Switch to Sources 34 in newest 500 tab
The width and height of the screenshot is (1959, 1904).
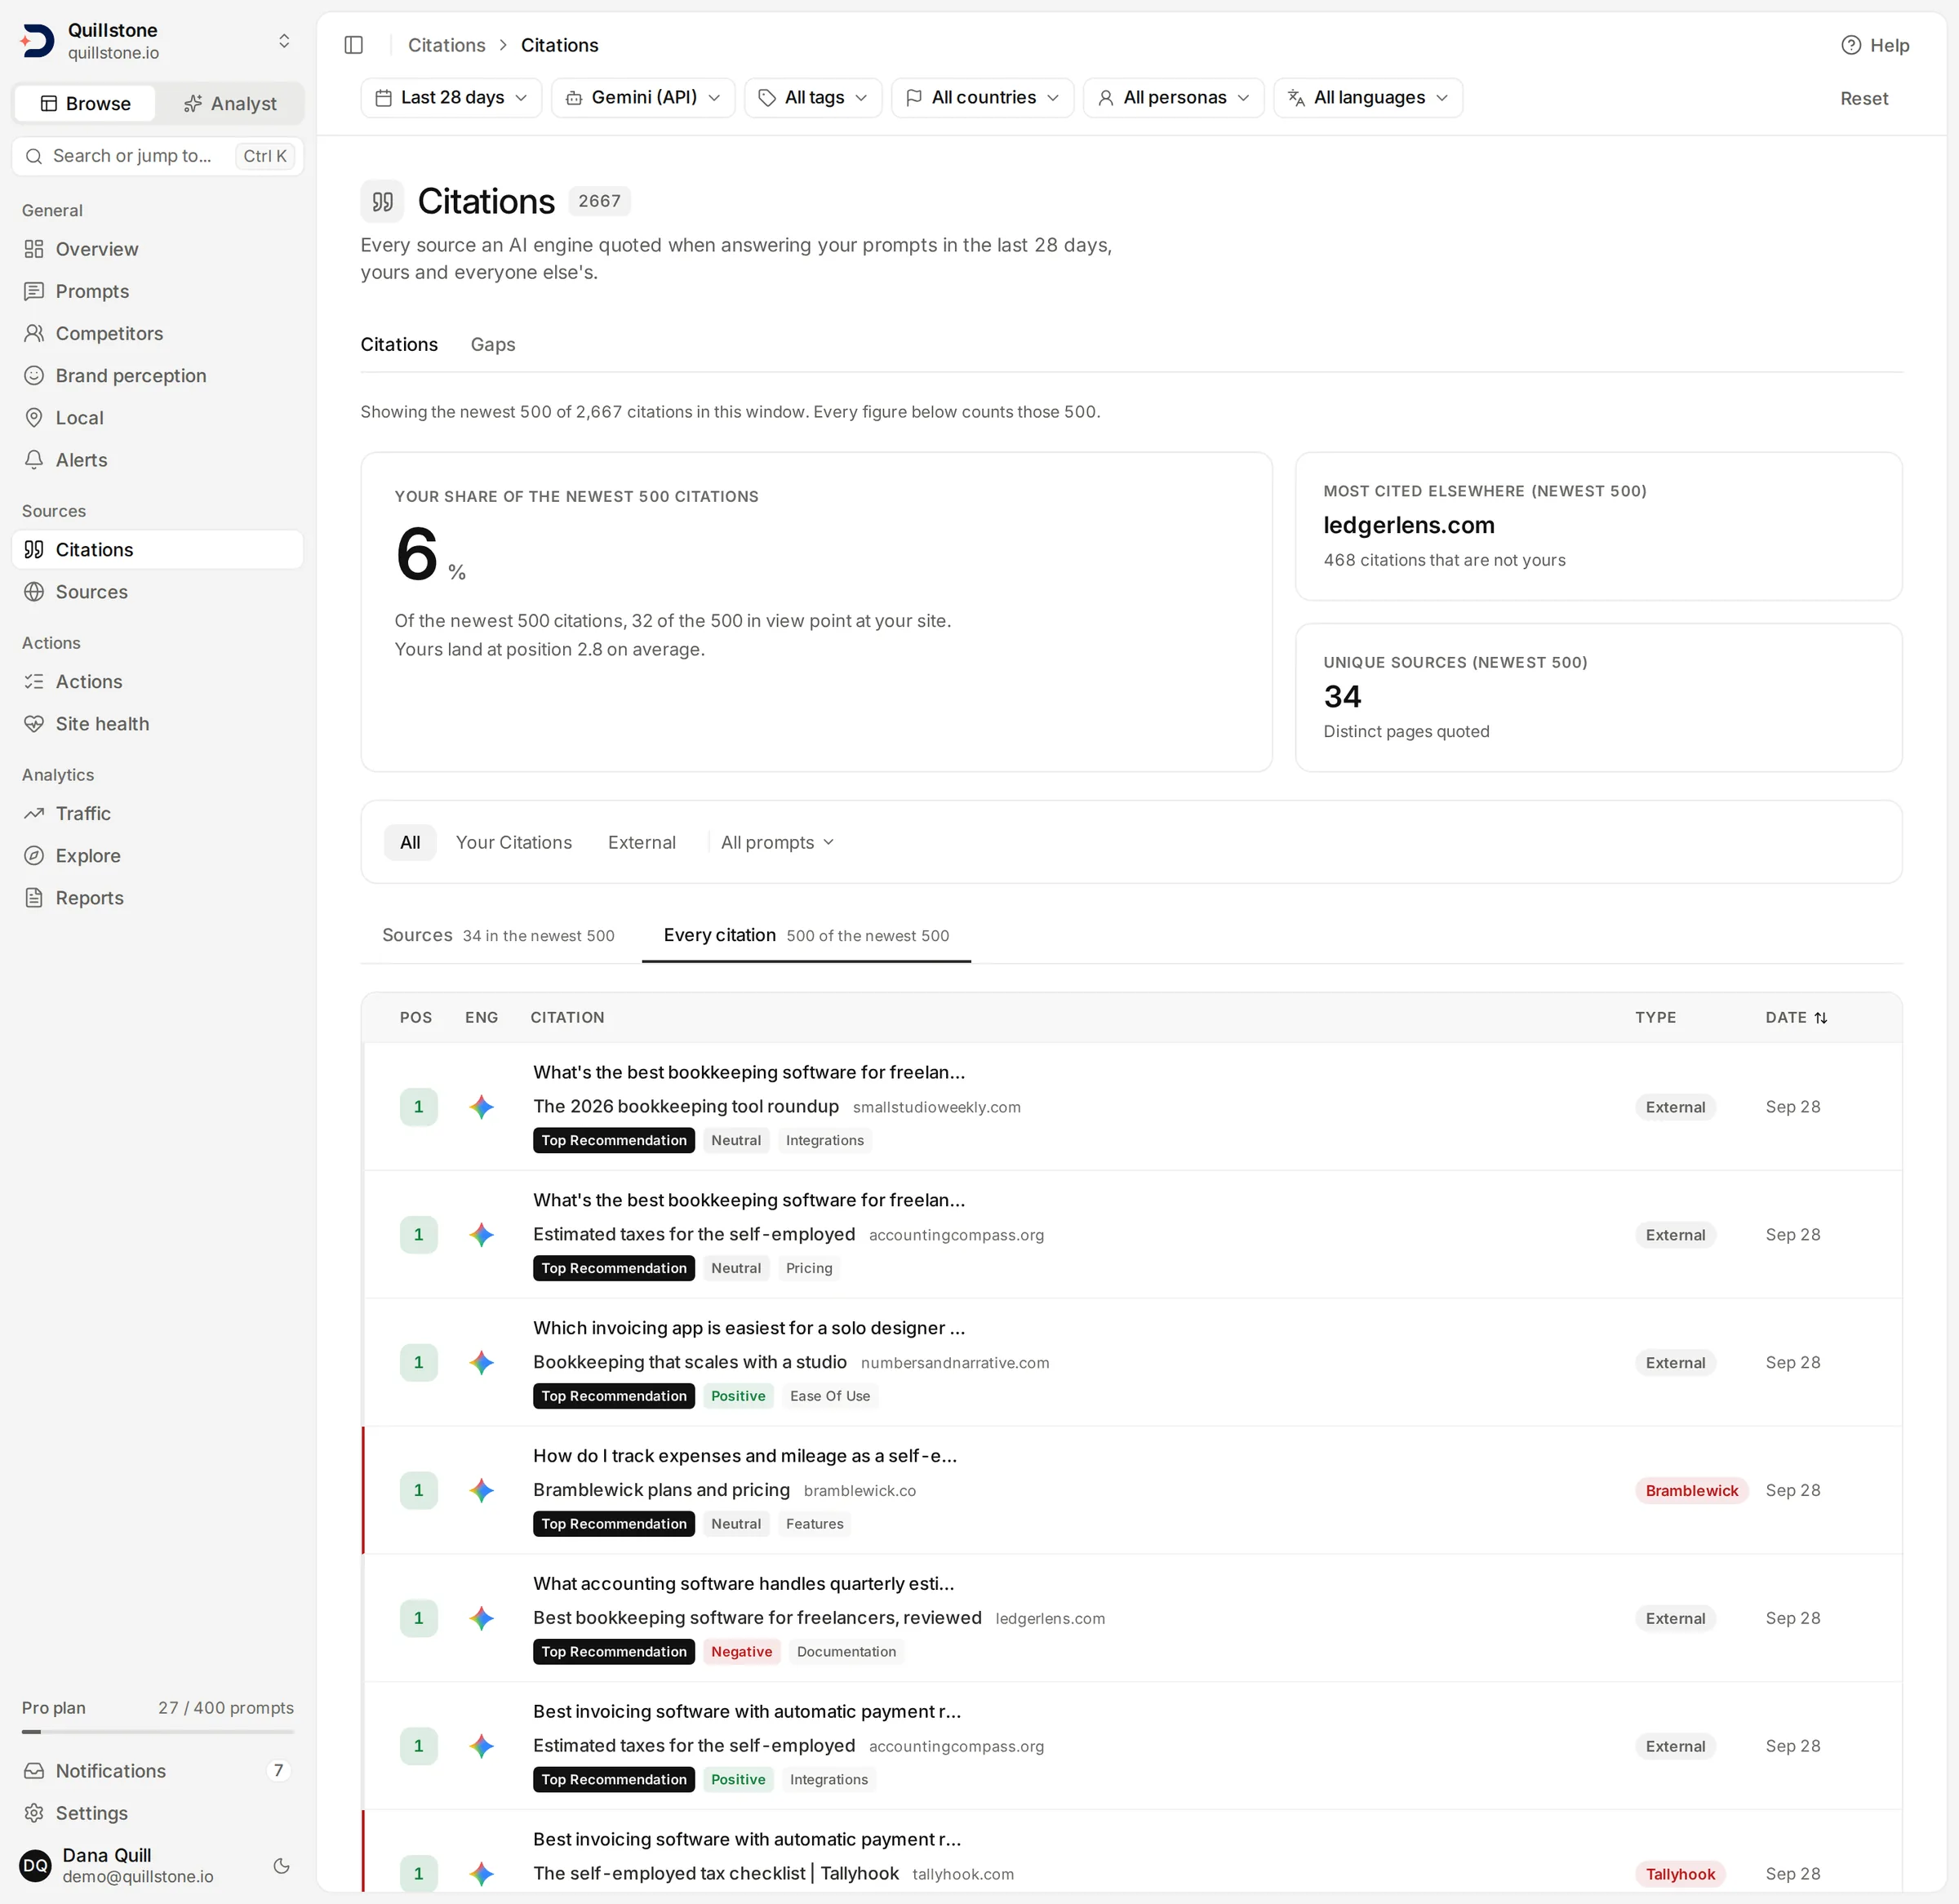point(498,935)
